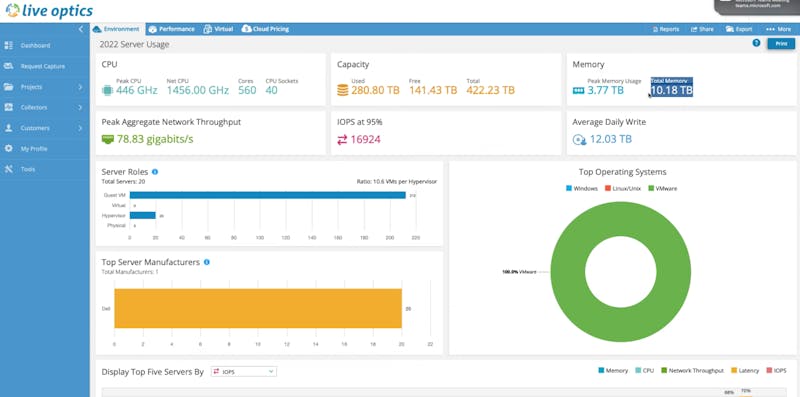Click the Export button in the toolbar
This screenshot has width=800, height=397.
[x=739, y=29]
